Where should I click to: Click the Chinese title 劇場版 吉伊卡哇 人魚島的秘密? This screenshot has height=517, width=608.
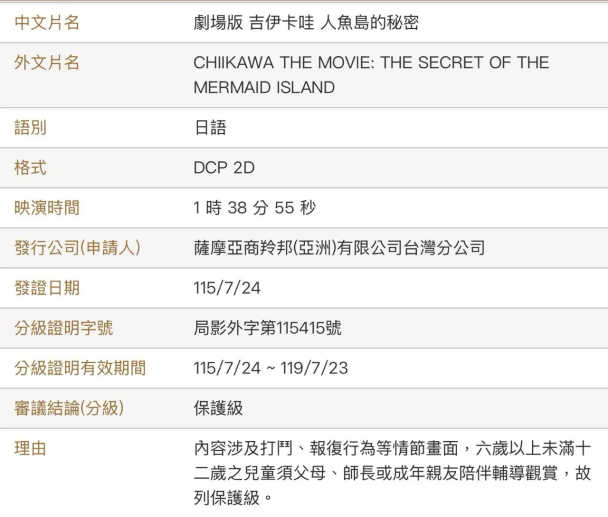pos(306,22)
